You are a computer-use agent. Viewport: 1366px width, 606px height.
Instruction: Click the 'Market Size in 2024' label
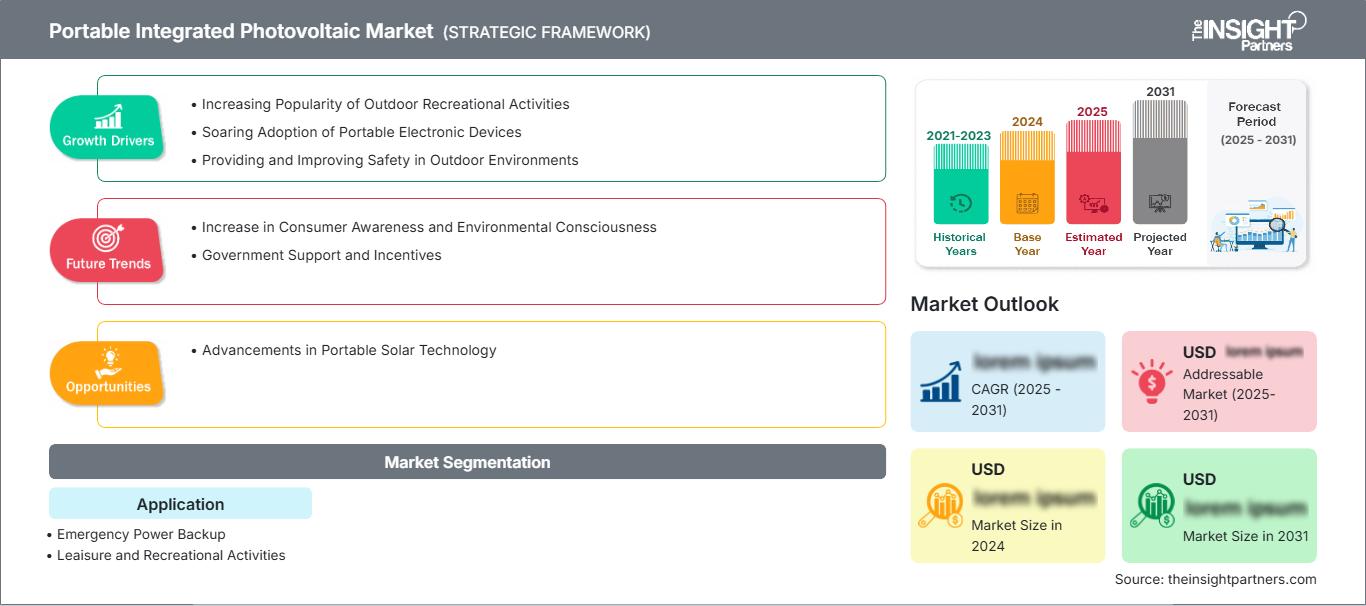point(1016,535)
